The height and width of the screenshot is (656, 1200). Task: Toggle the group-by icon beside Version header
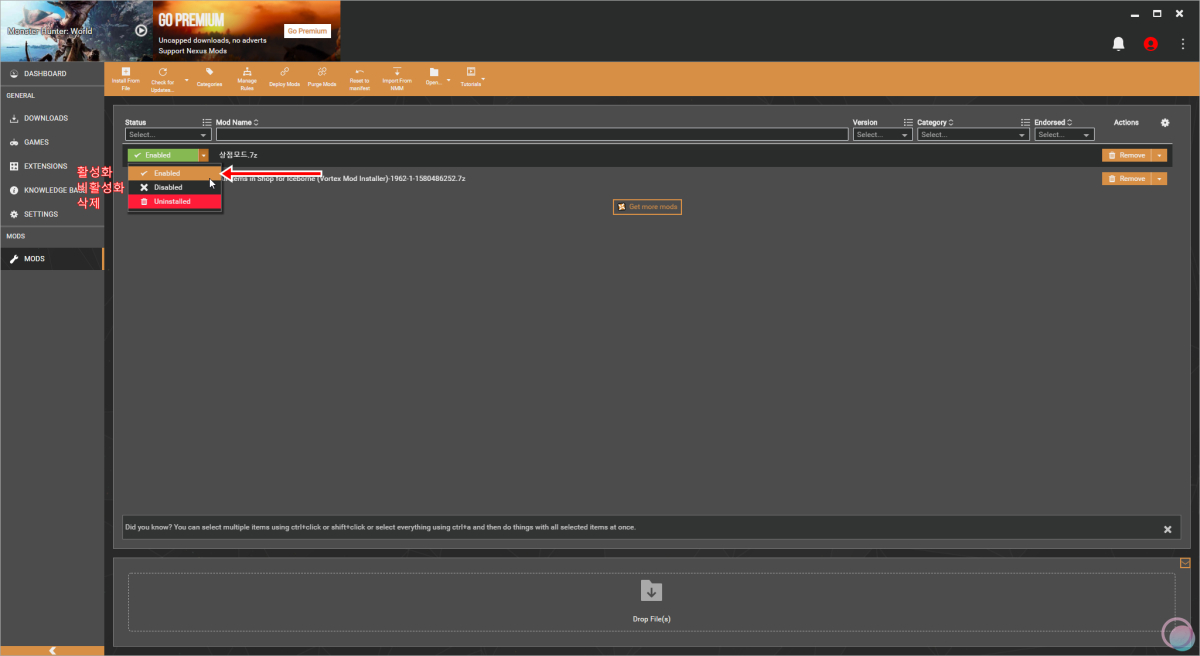(x=908, y=122)
